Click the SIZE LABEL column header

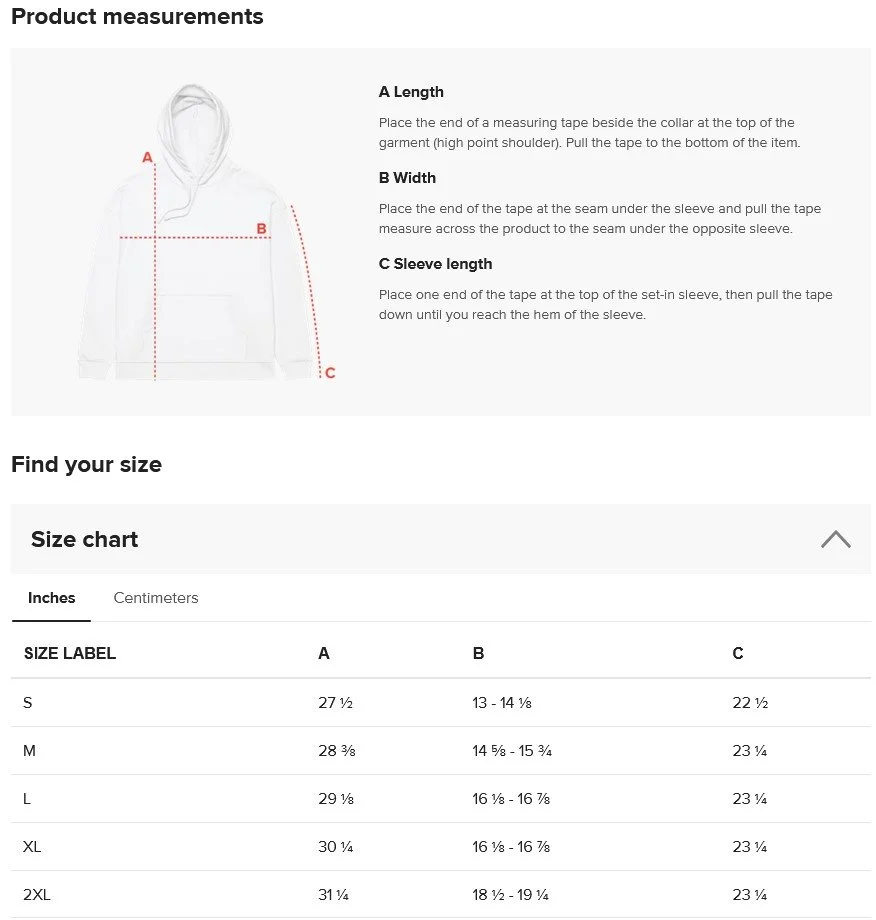click(70, 653)
